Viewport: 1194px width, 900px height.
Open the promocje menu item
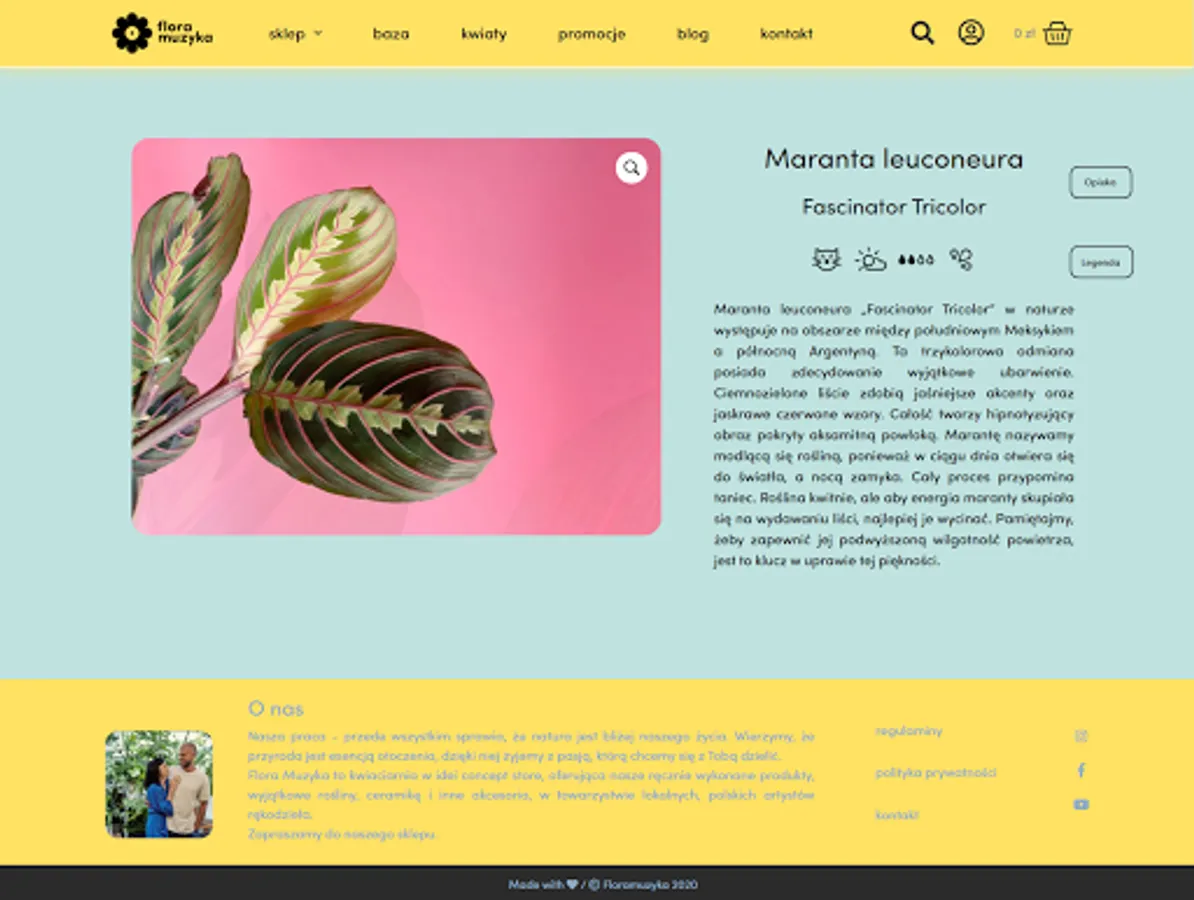click(592, 34)
